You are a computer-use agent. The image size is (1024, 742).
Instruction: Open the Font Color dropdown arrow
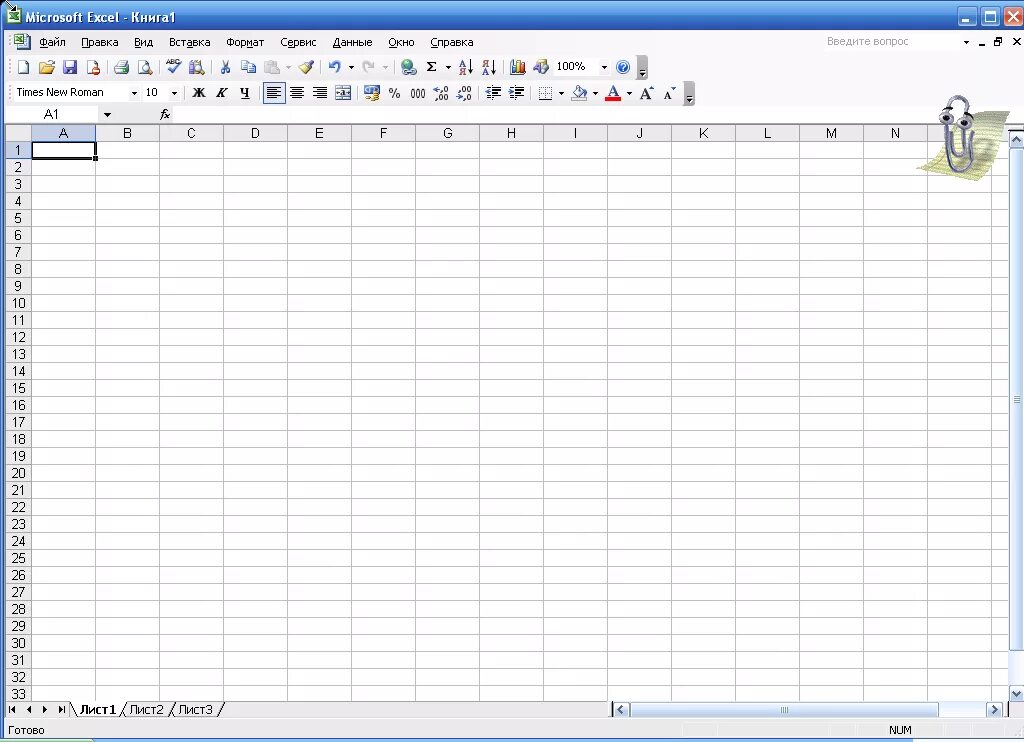[630, 93]
